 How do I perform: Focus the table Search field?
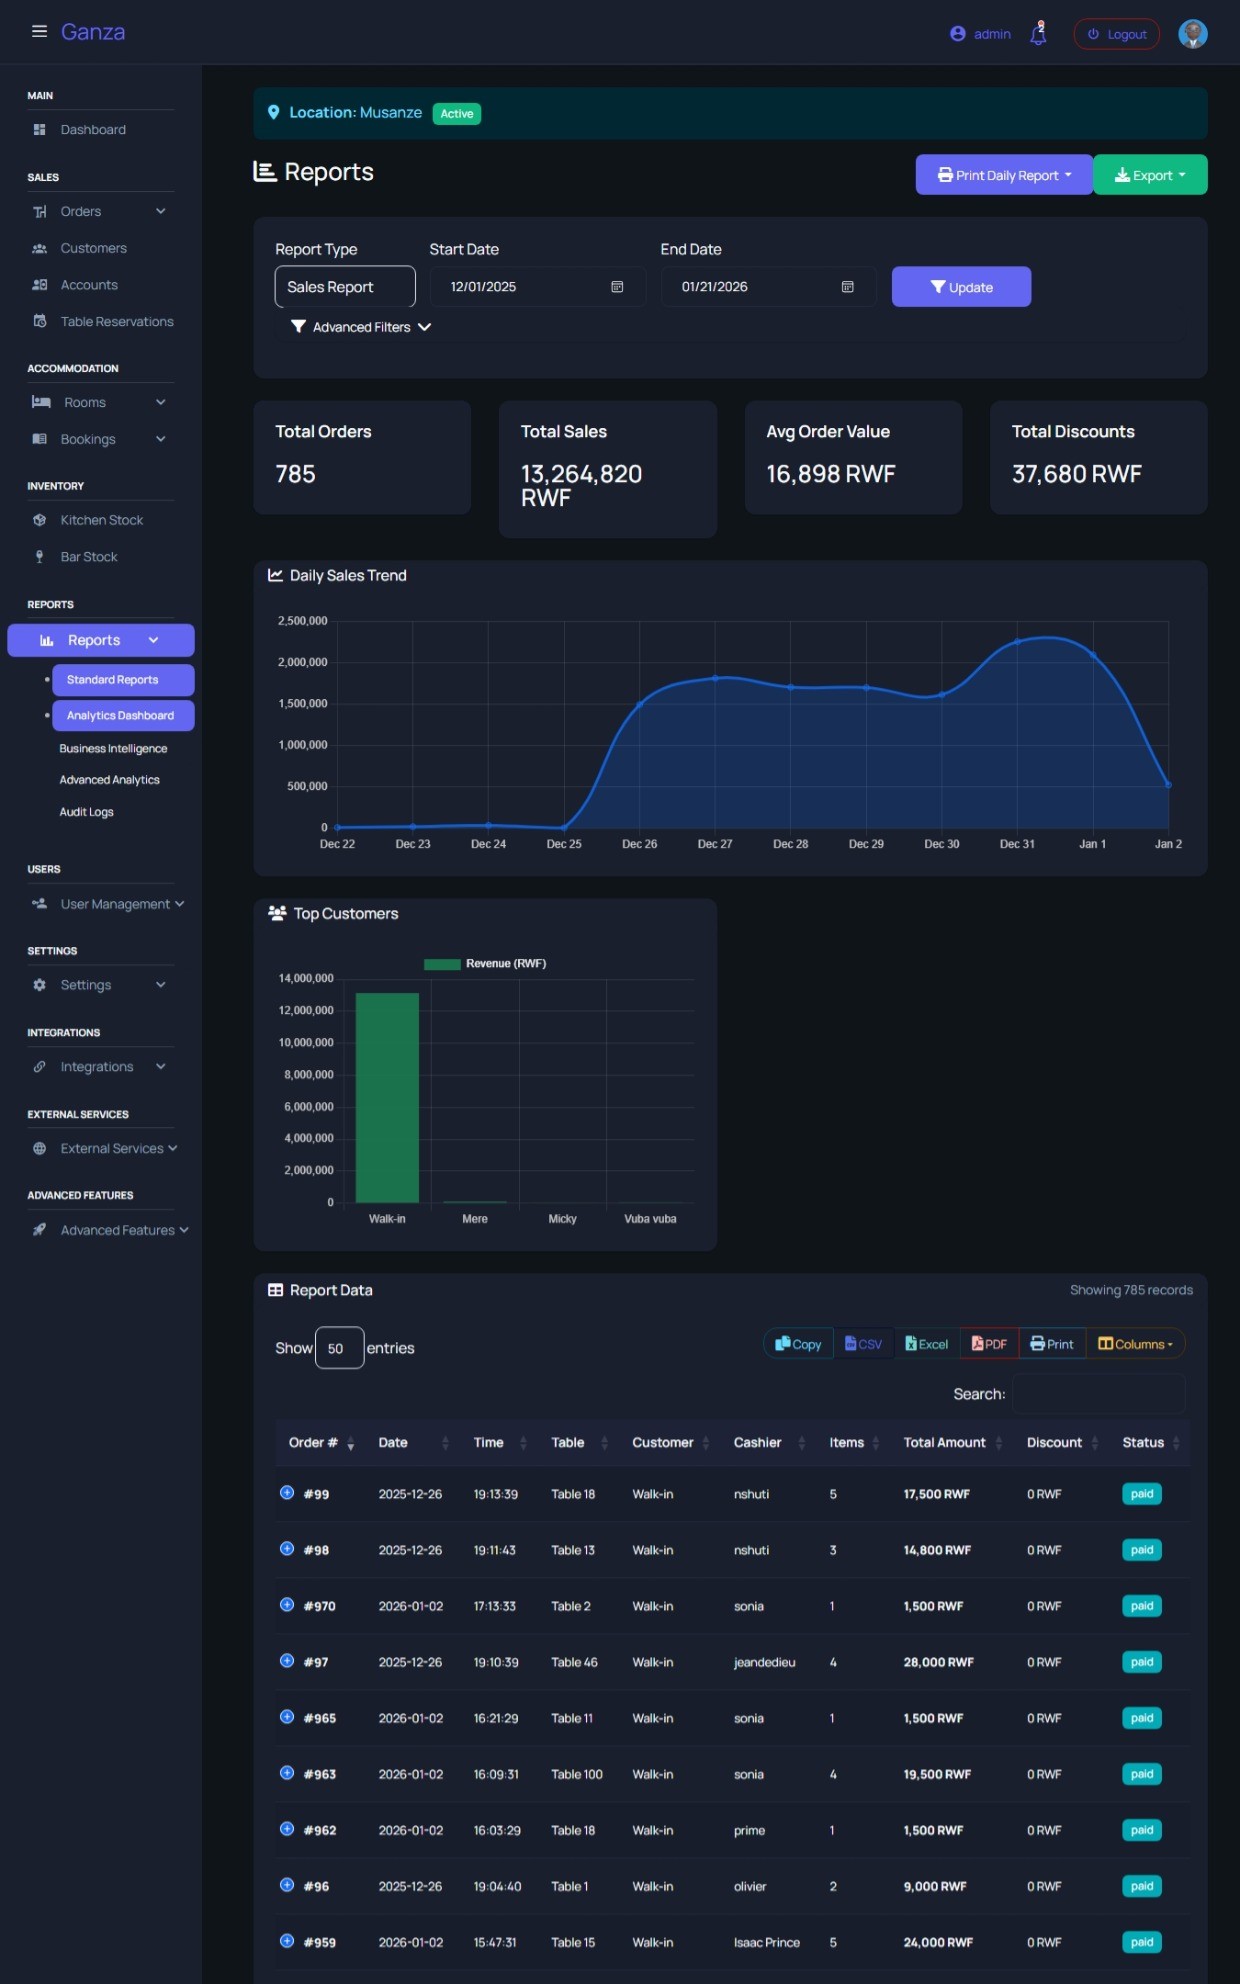coord(1099,1395)
